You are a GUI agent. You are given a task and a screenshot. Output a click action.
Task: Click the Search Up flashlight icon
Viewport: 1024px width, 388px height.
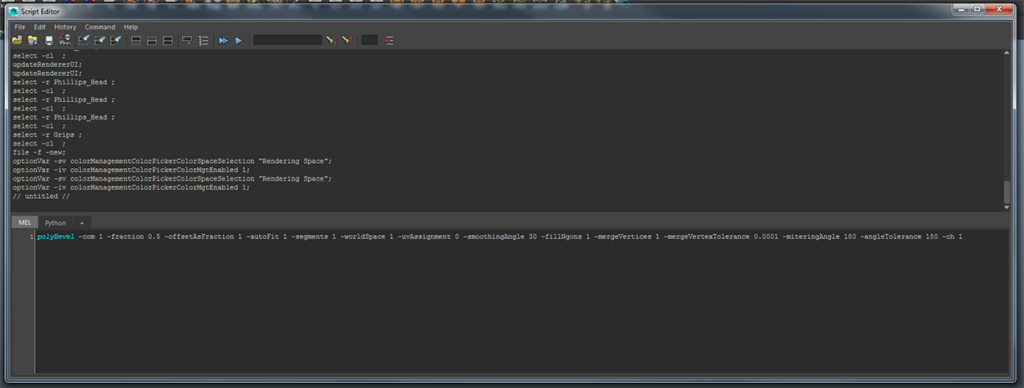[347, 40]
